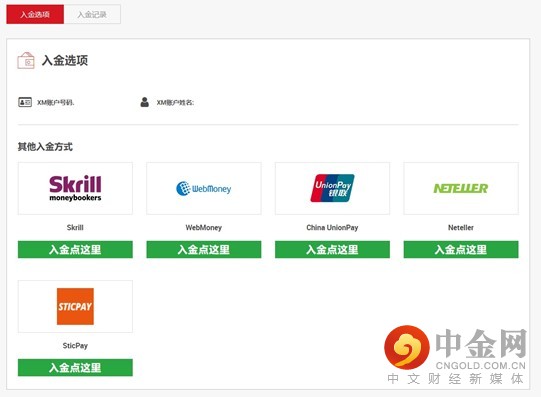541x397 pixels.
Task: Select the Neteller logo
Action: click(461, 188)
